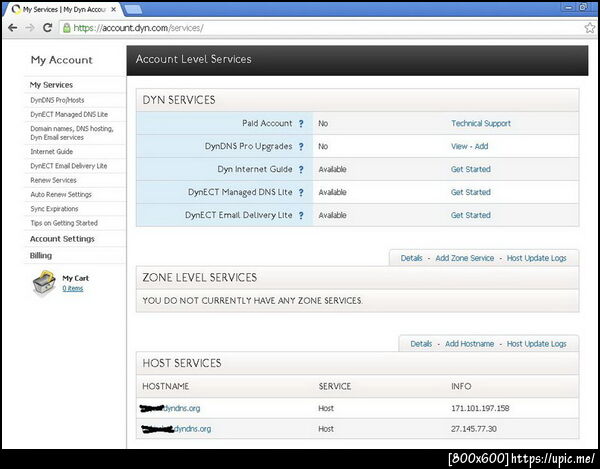
Task: Click the Add Zone Service link
Action: tap(465, 258)
